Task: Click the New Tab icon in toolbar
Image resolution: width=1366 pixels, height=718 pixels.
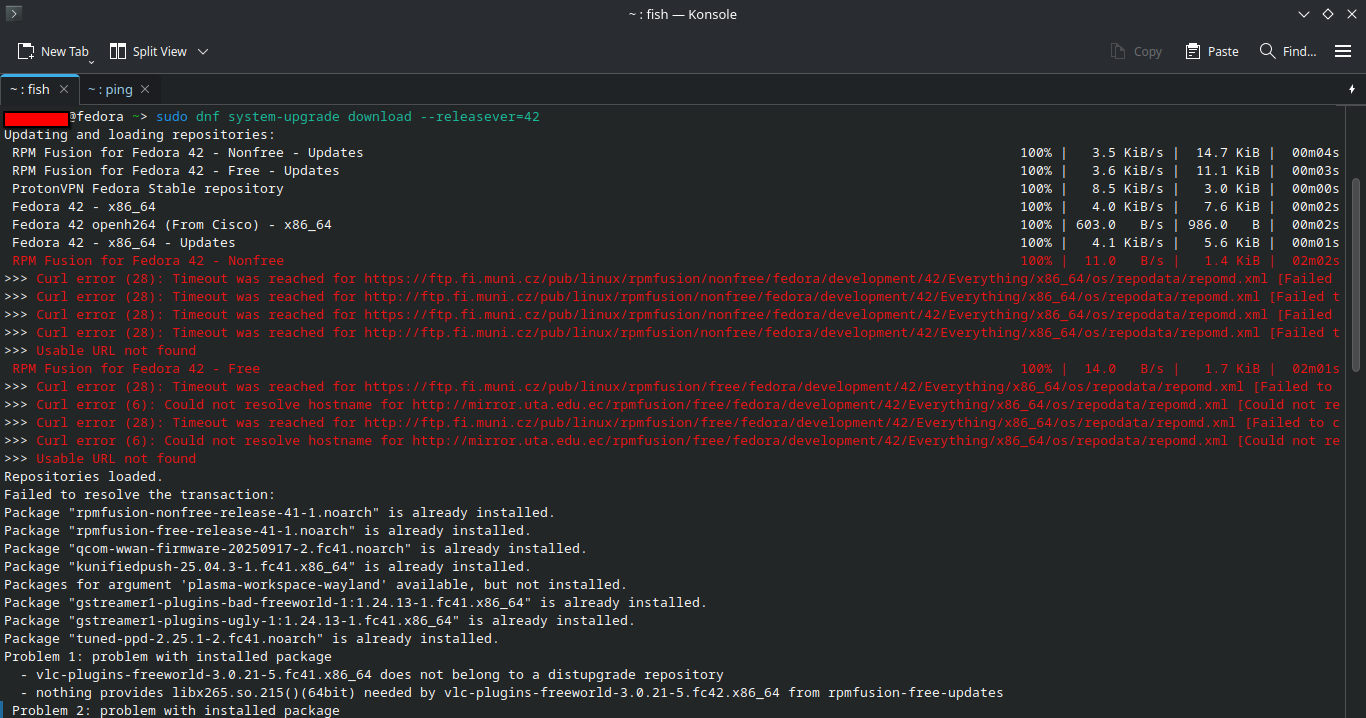Action: coord(26,51)
